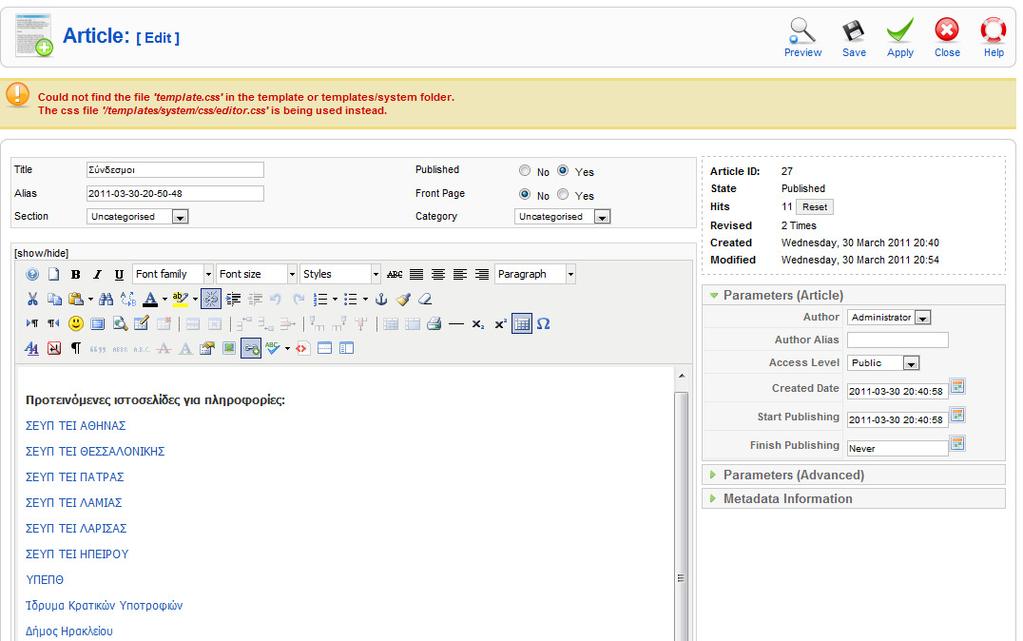Viewport: 1023px width, 641px height.
Task: Apply superscript formatting
Action: [x=500, y=324]
